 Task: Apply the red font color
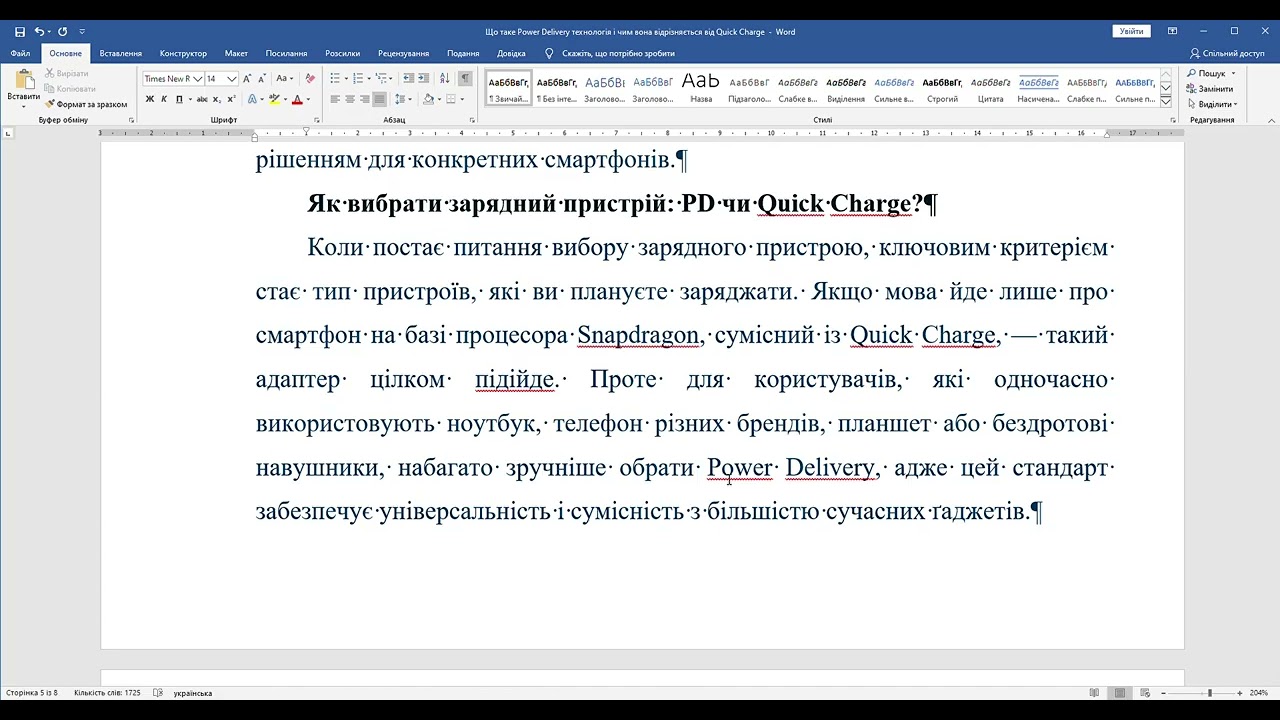[297, 99]
